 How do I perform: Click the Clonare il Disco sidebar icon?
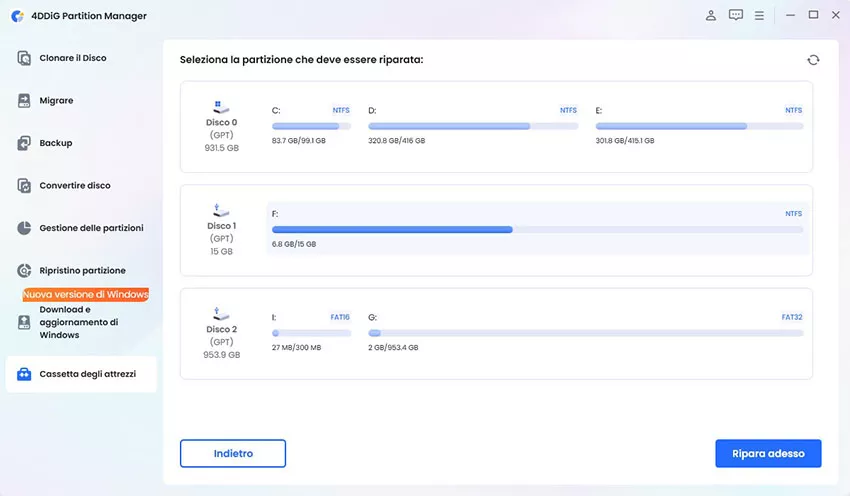(25, 58)
